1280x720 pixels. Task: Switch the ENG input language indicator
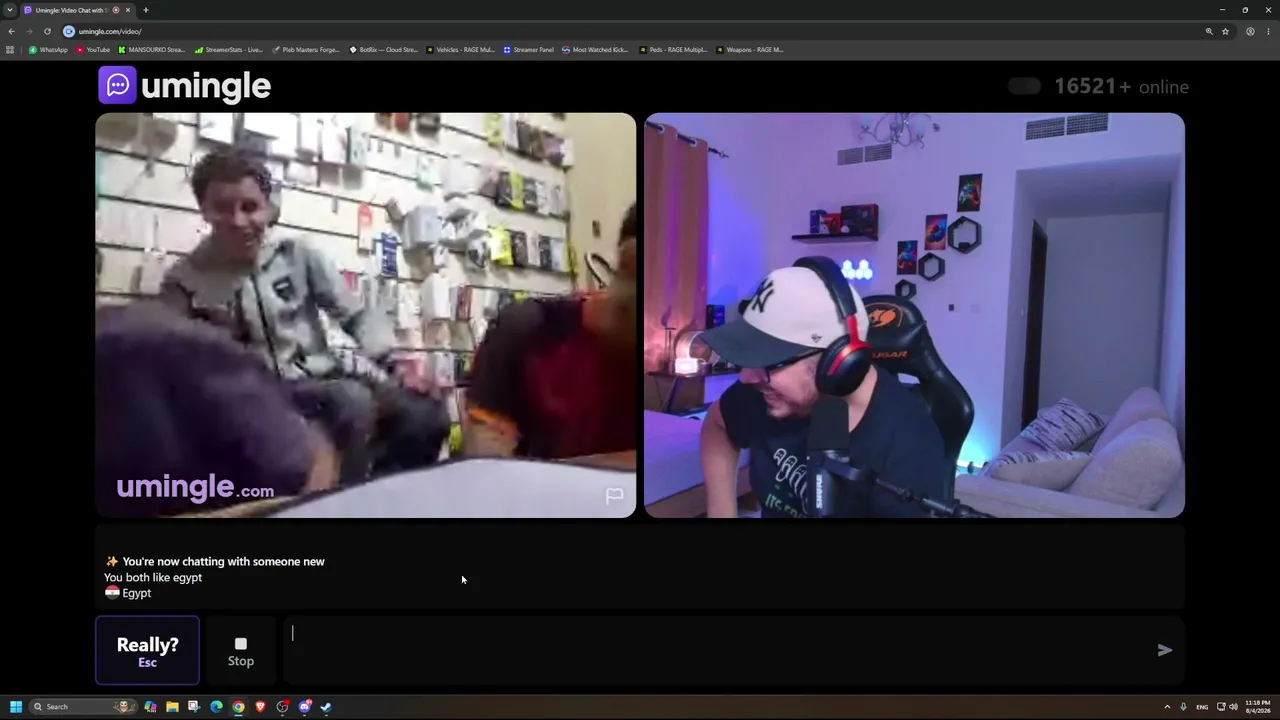coord(1202,707)
